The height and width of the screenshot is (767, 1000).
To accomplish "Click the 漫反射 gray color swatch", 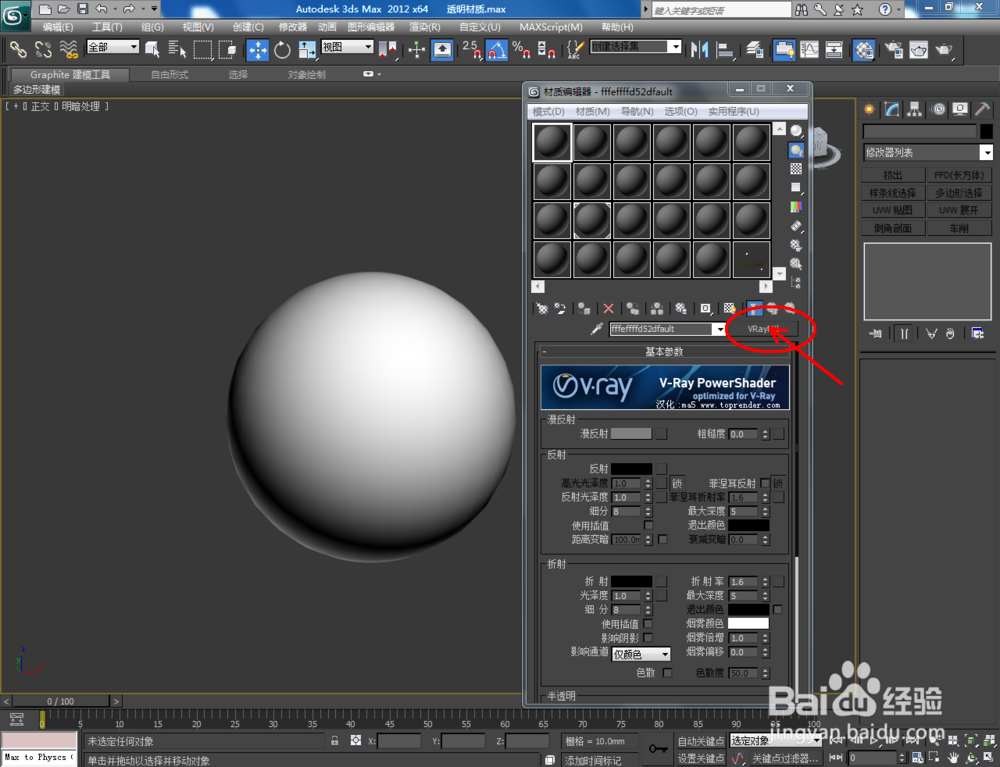I will 631,434.
